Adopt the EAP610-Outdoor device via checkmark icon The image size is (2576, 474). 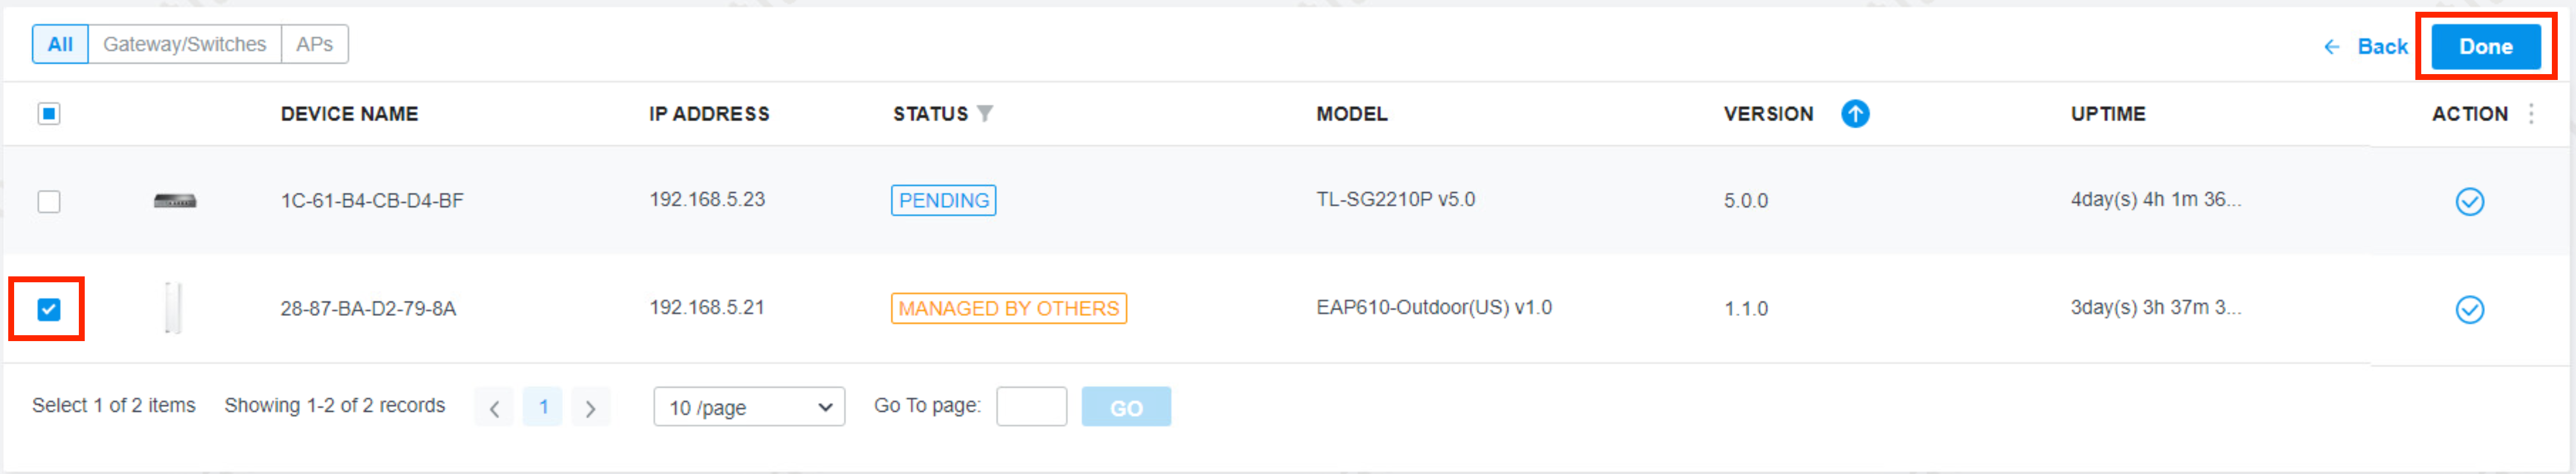pos(2469,309)
